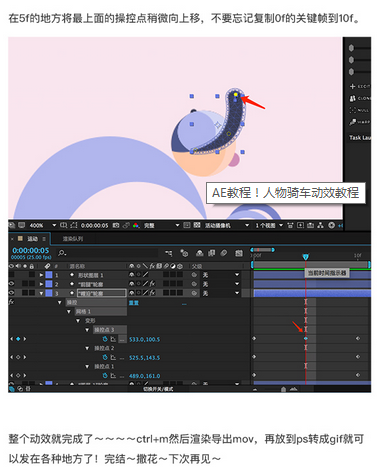Open layer 3 parent dropdown showing 无
Image resolution: width=386 pixels, height=467 pixels.
click(221, 293)
